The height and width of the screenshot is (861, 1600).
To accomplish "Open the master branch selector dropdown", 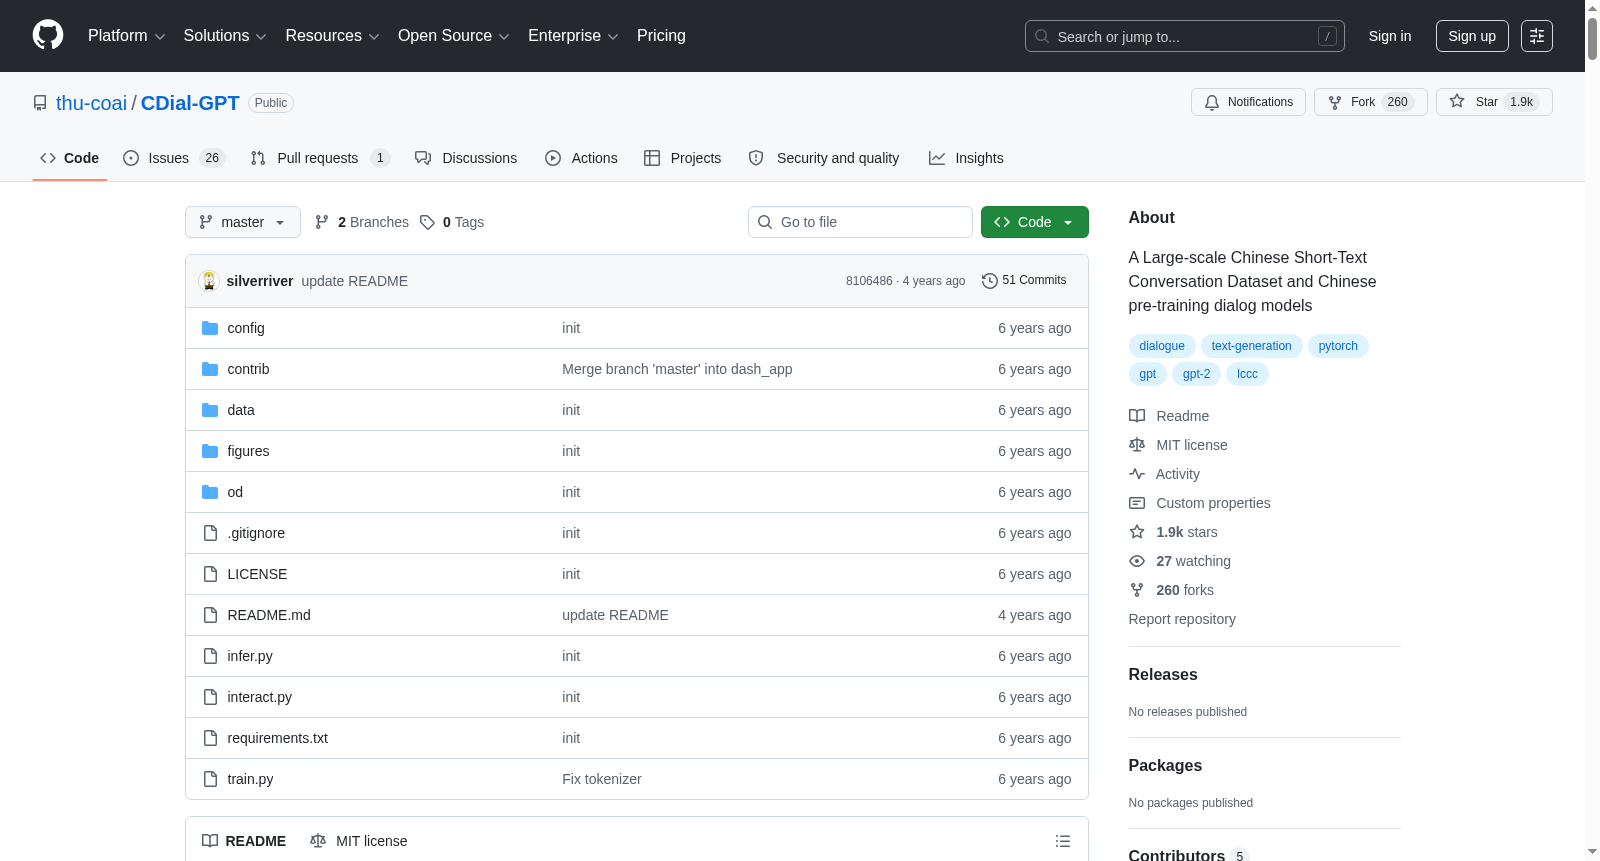I will coord(243,222).
